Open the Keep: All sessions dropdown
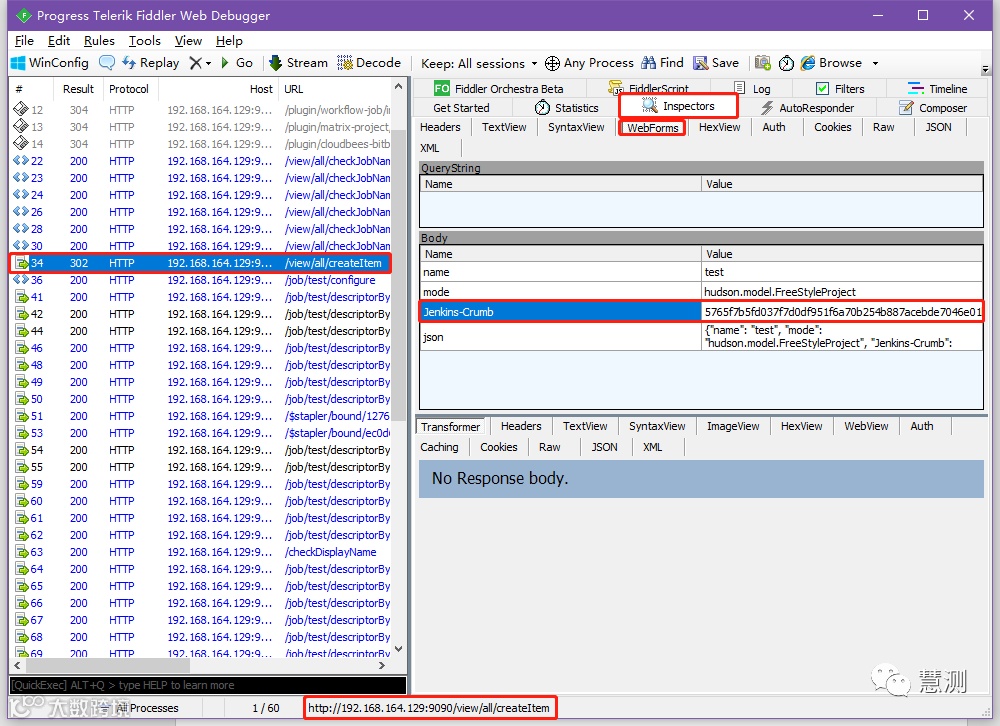 [x=479, y=63]
